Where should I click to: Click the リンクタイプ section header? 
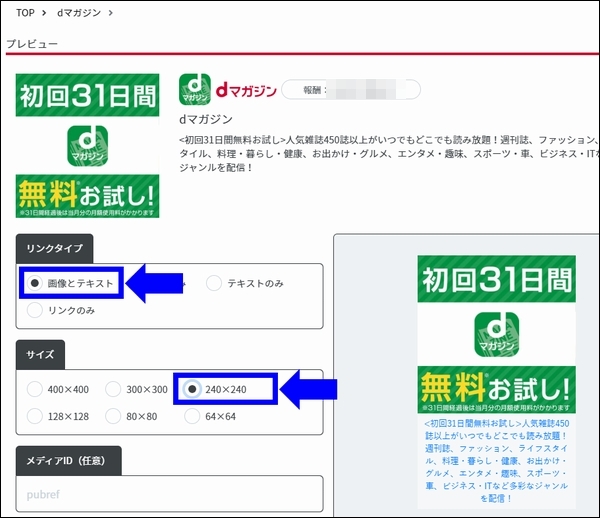tap(54, 249)
